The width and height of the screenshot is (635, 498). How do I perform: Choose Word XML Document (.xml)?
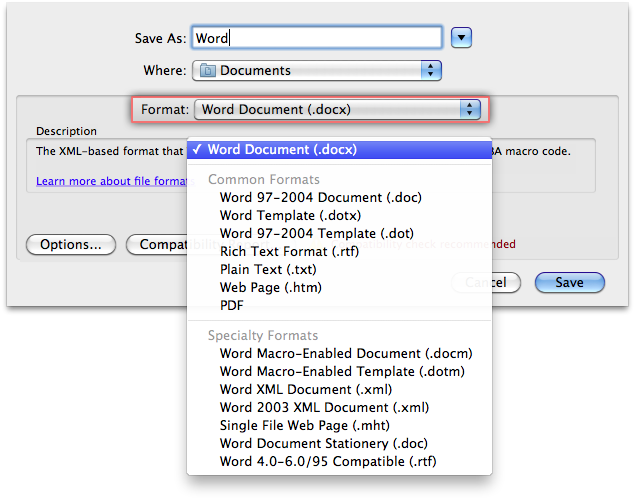pos(339,389)
